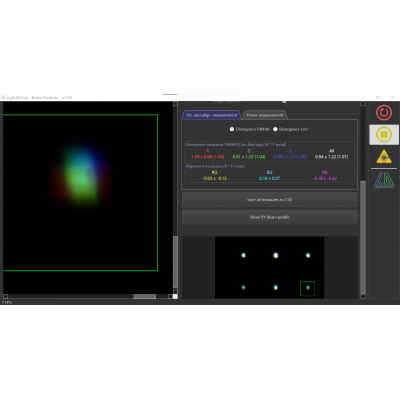Click the app icon in title bar

3,97
